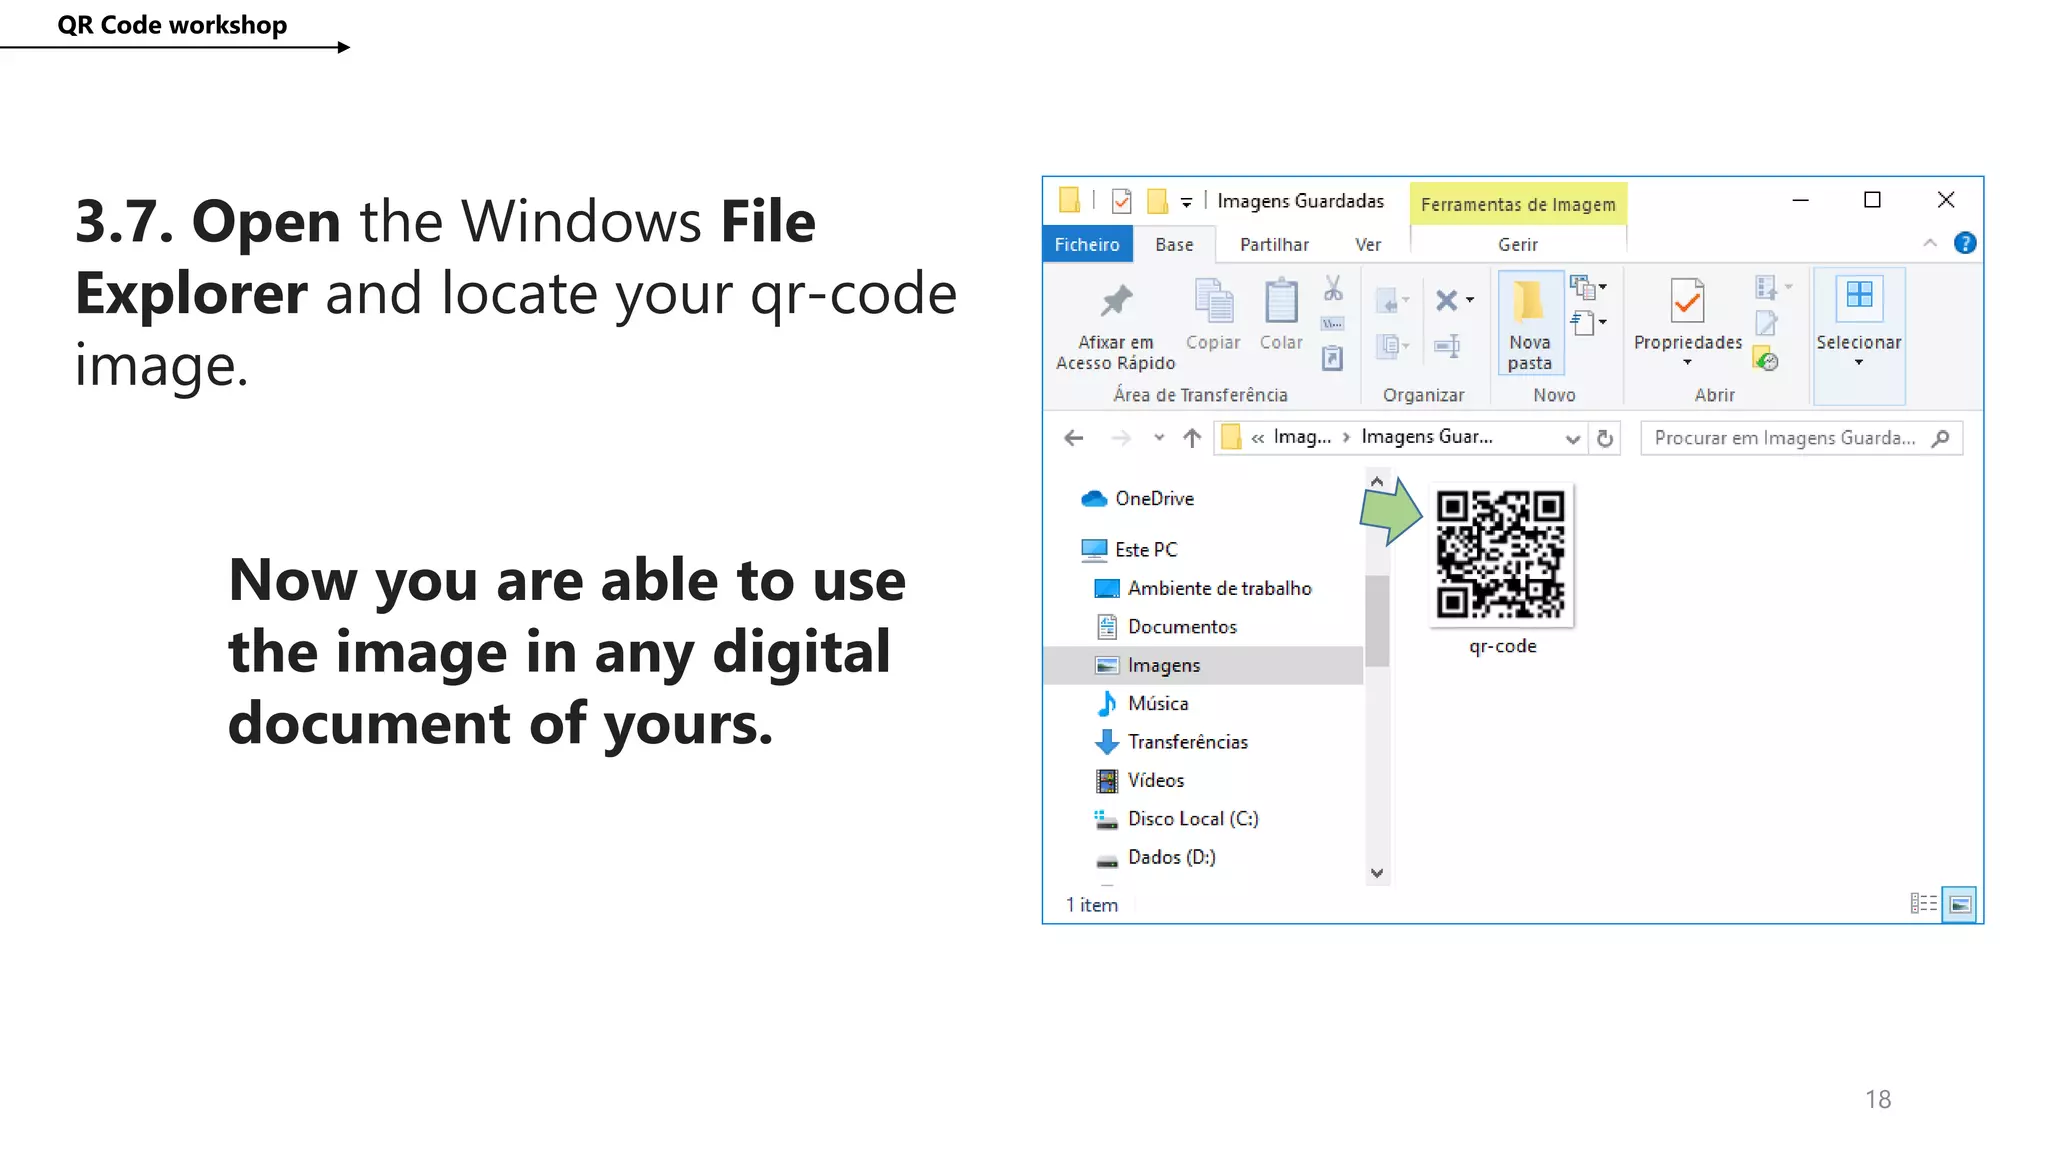Switch to details view
The image size is (2048, 1152).
click(x=1922, y=904)
